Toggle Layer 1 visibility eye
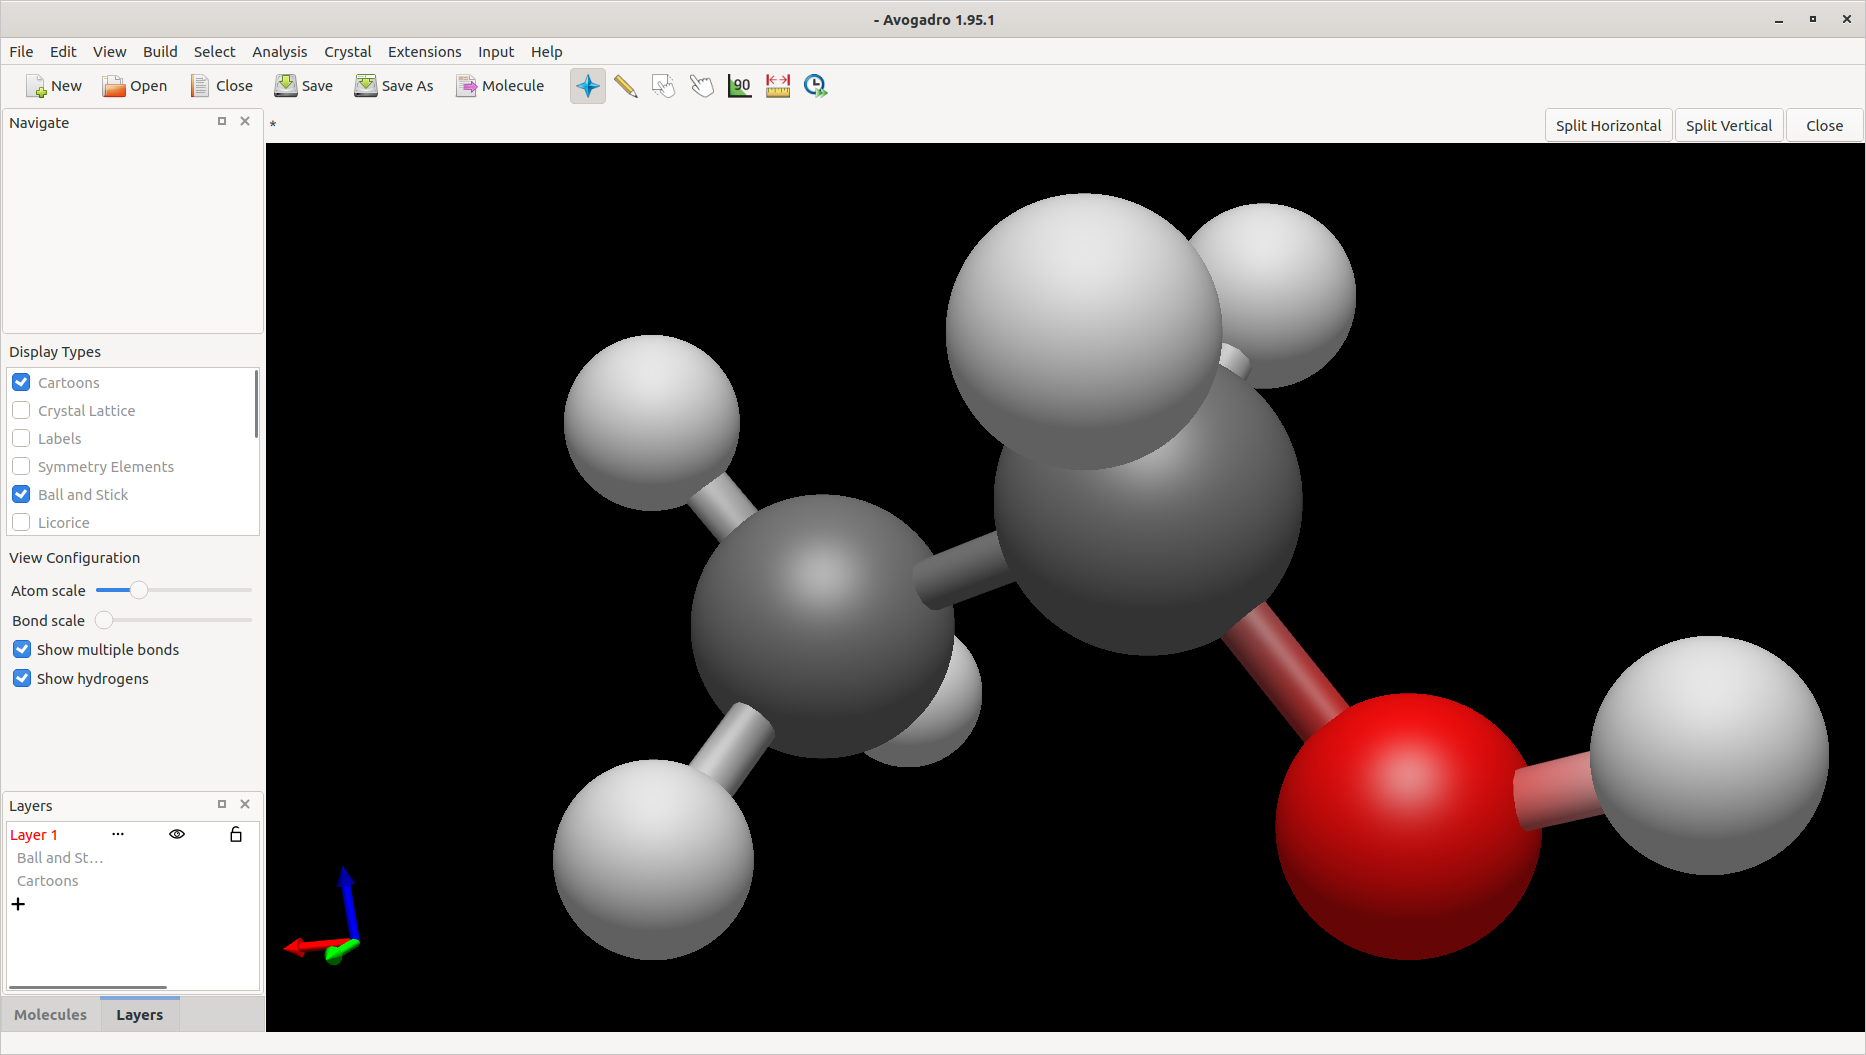The height and width of the screenshot is (1055, 1866). pyautogui.click(x=177, y=834)
